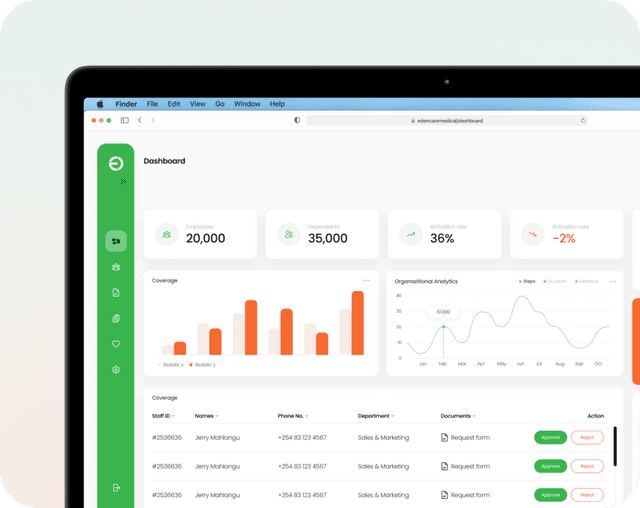Viewport: 640px width, 508px height.
Task: Open settings gear icon in the sidebar
Action: pyautogui.click(x=116, y=370)
